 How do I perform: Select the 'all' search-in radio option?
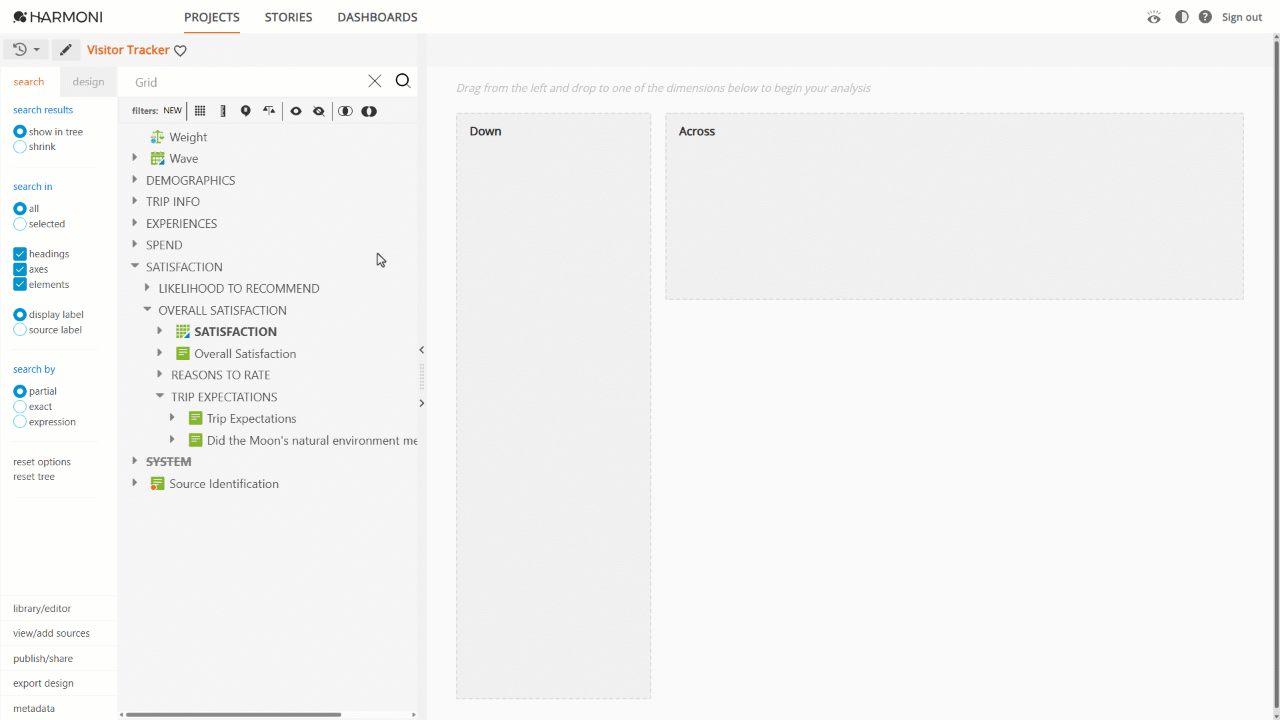(x=20, y=209)
